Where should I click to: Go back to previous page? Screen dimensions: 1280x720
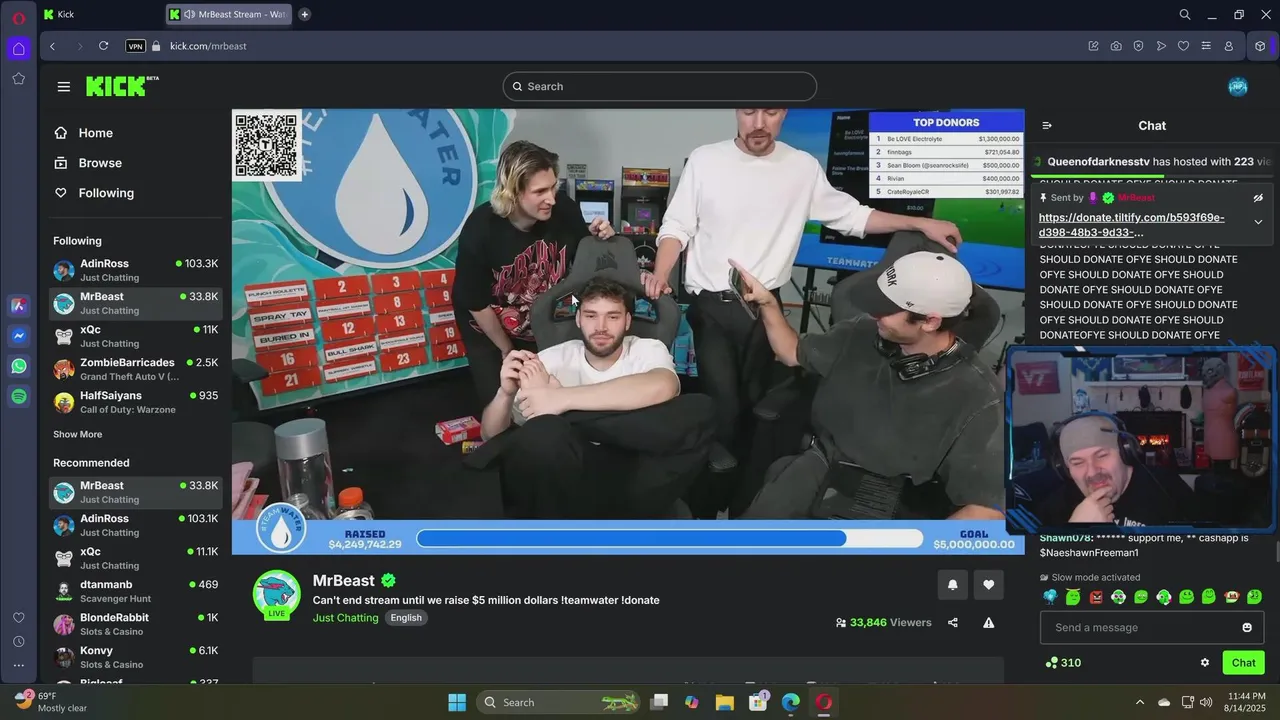52,46
